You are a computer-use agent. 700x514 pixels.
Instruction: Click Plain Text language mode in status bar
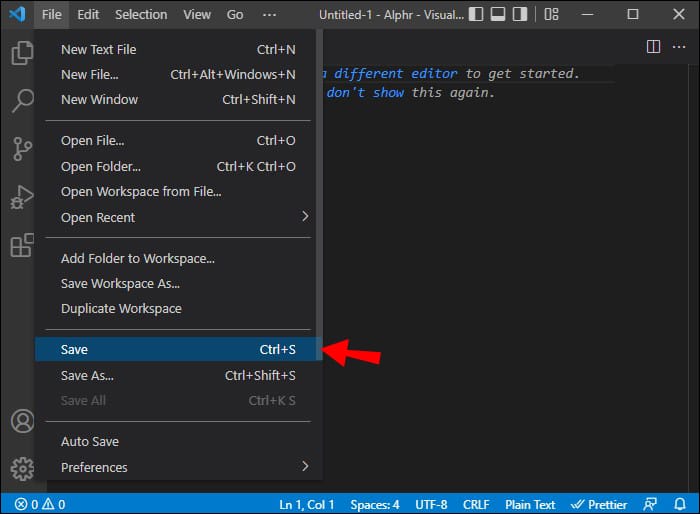(530, 504)
